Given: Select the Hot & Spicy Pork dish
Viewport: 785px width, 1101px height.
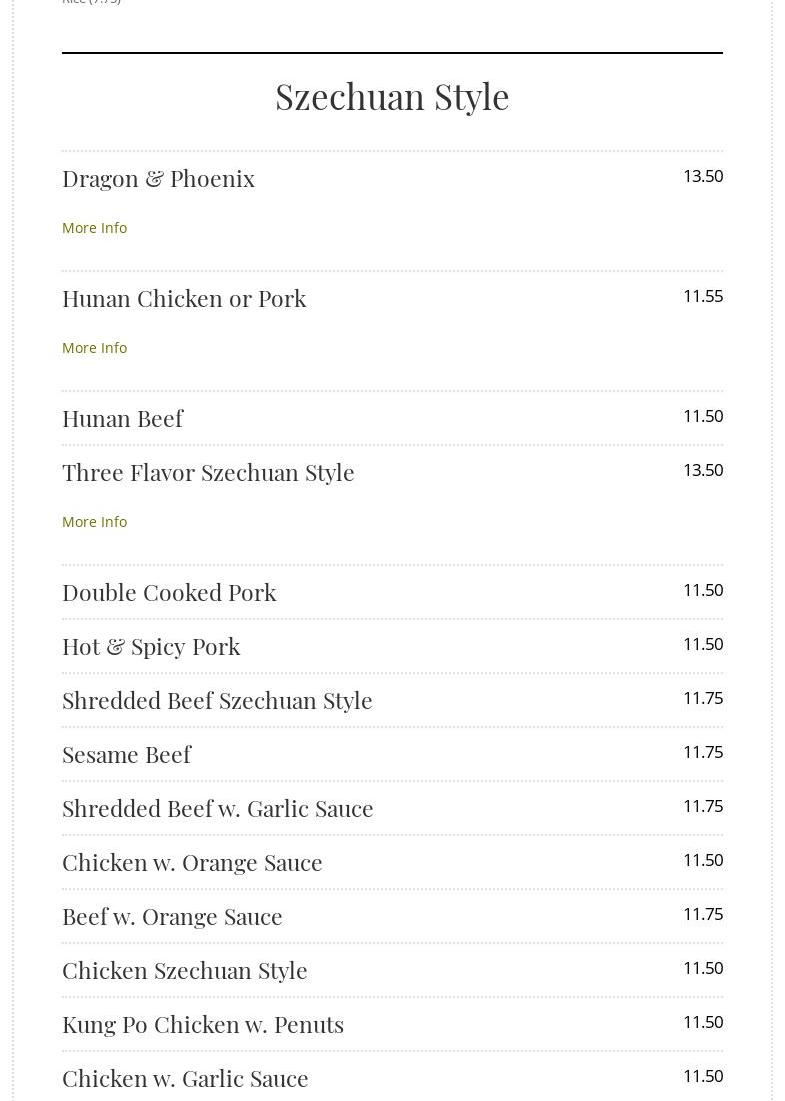Looking at the screenshot, I should coord(151,646).
